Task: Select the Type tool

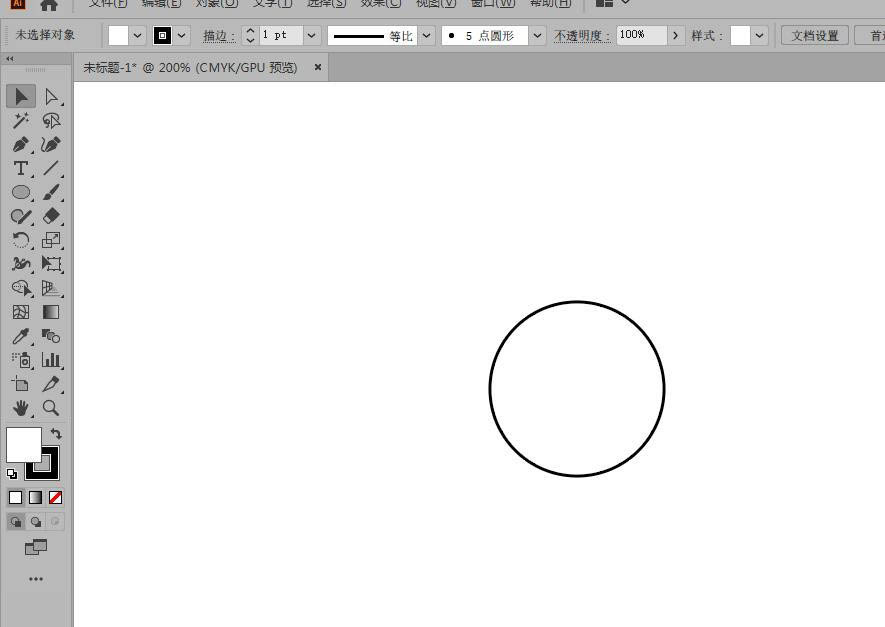Action: tap(21, 168)
